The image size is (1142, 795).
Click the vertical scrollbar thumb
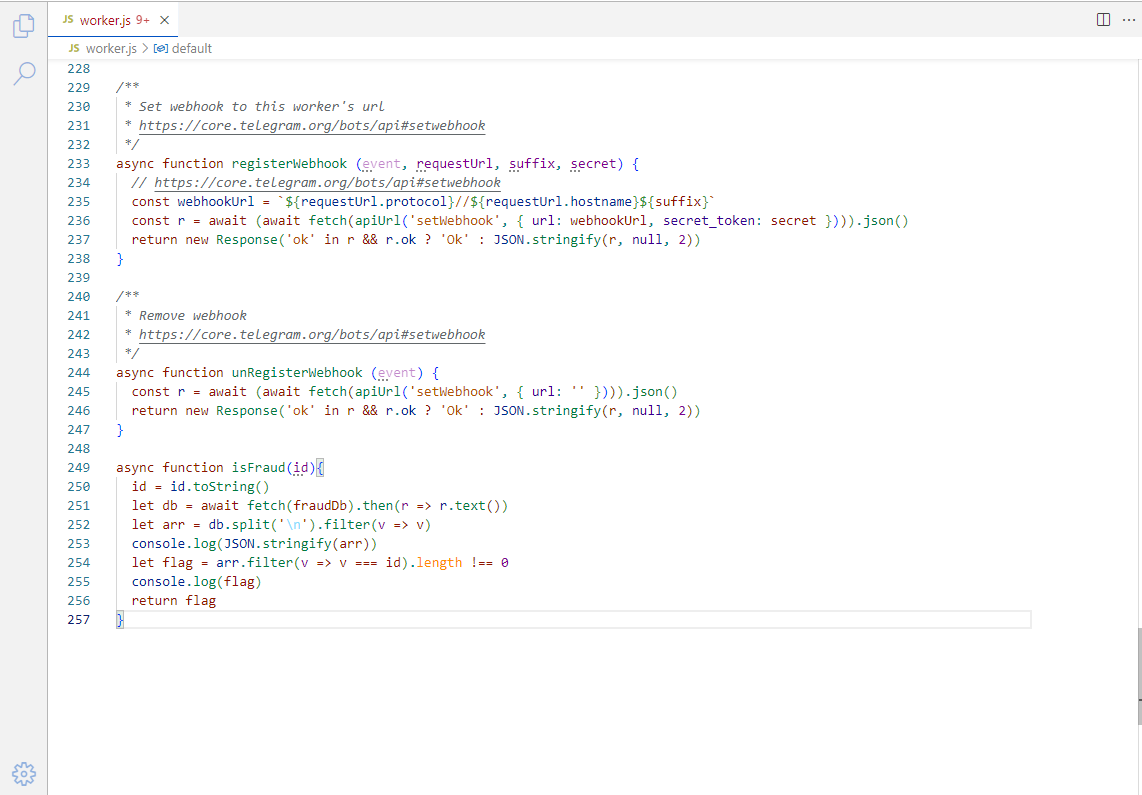click(x=1138, y=675)
